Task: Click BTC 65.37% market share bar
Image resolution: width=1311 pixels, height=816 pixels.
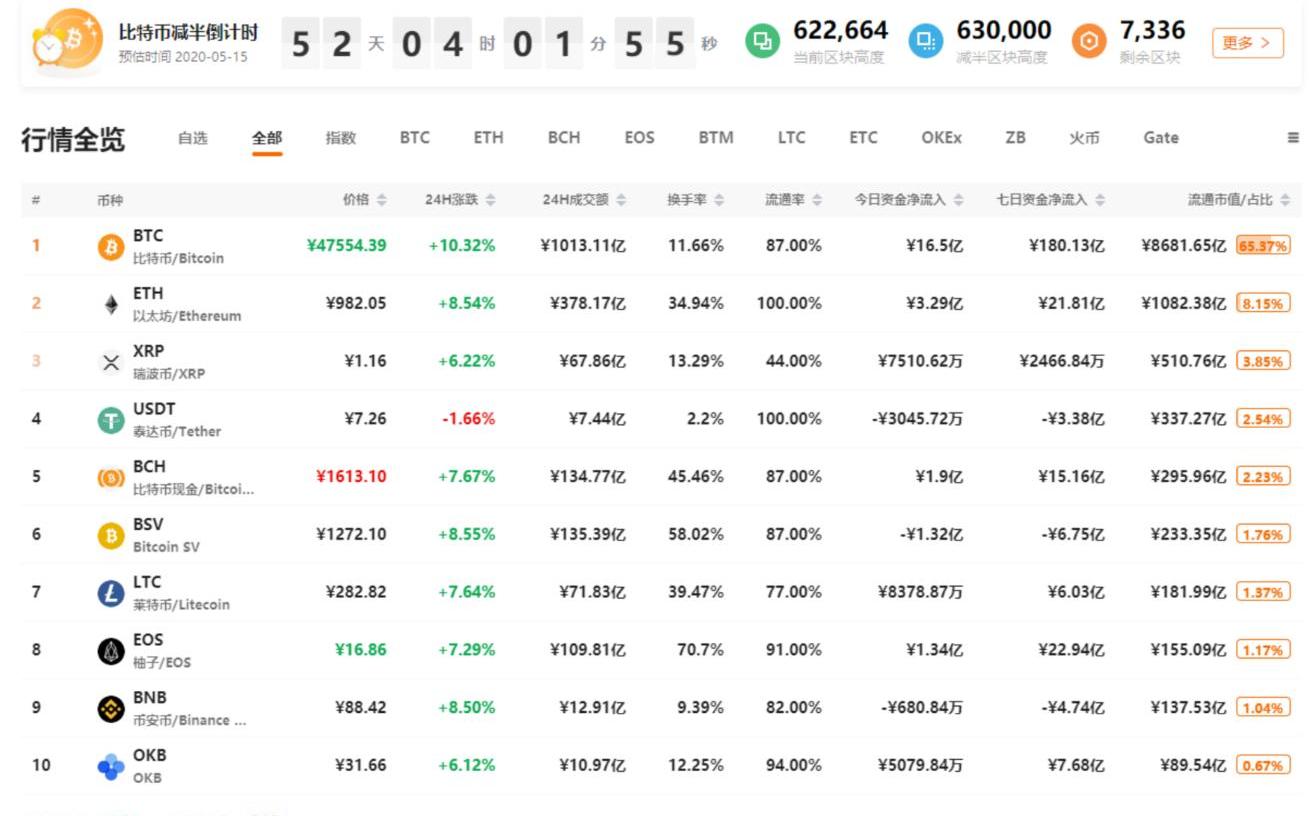Action: click(x=1262, y=246)
